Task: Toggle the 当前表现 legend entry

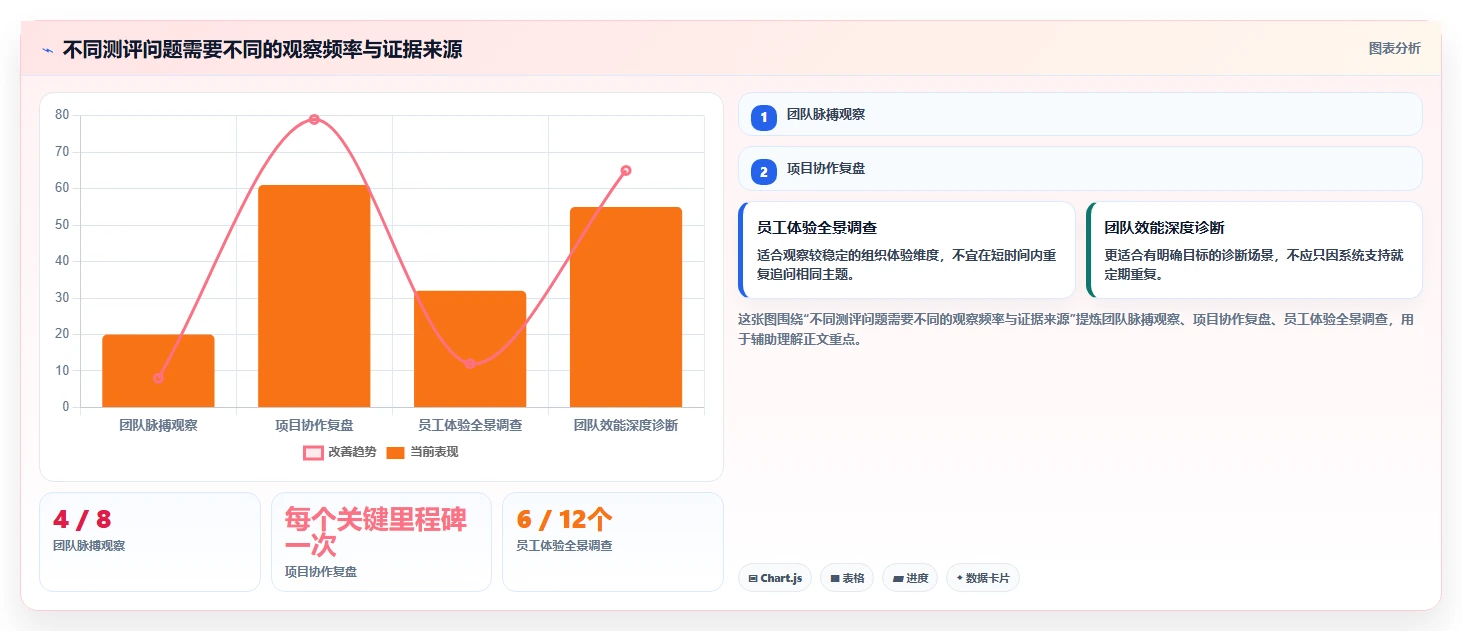Action: (422, 452)
